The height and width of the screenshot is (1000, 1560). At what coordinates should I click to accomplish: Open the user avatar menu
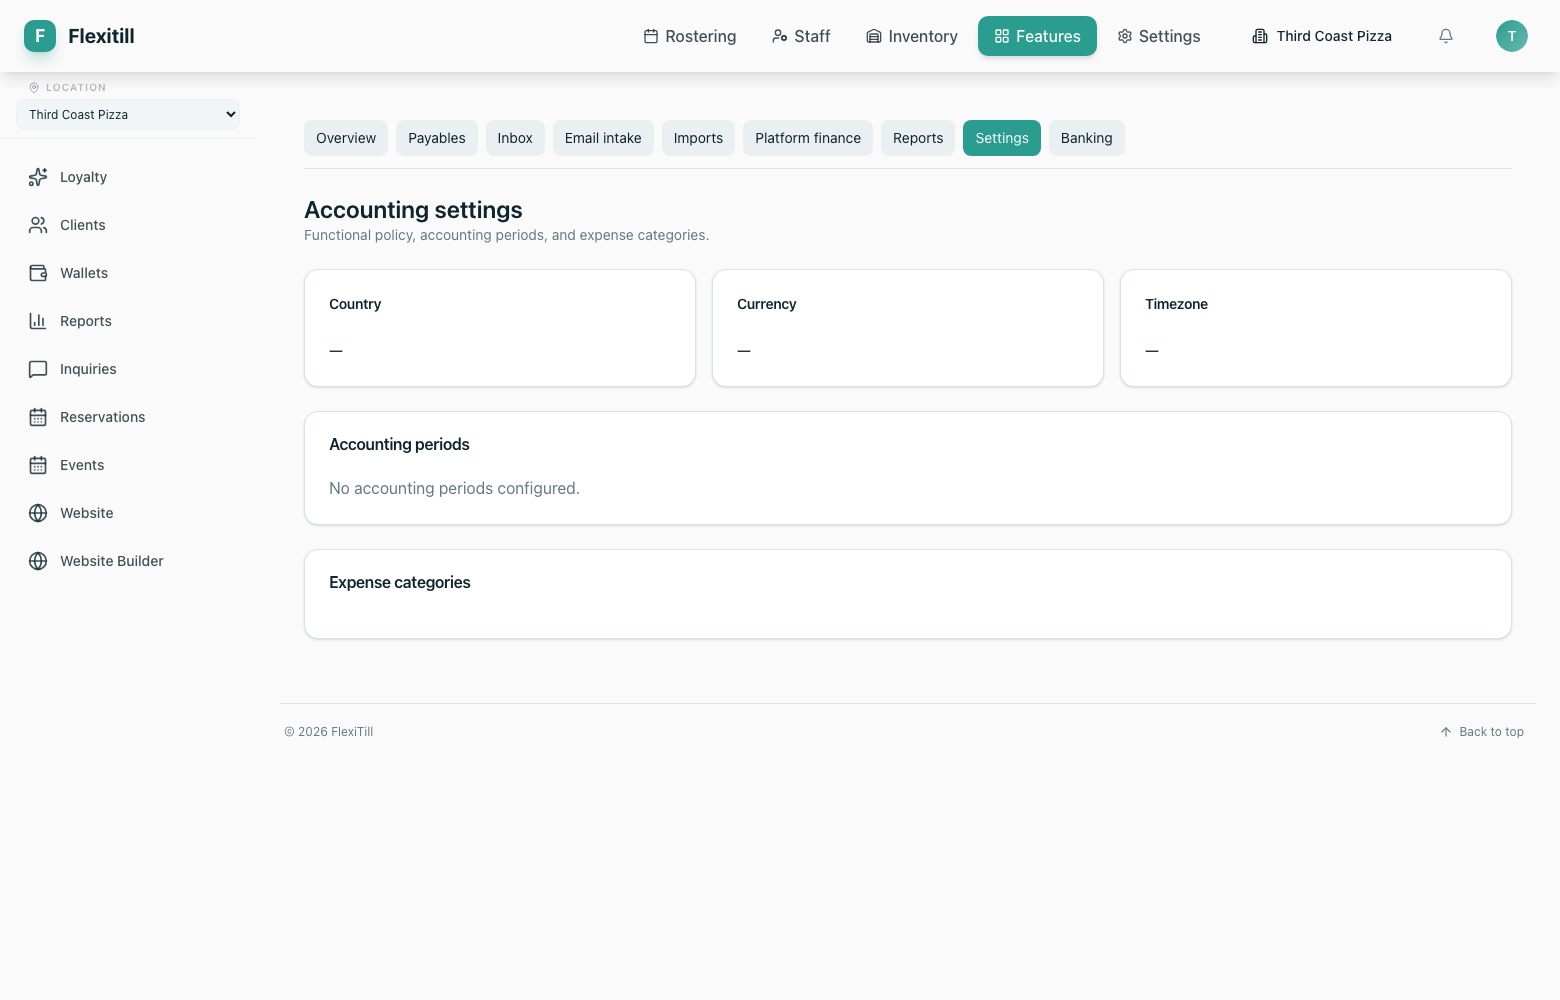coord(1512,36)
